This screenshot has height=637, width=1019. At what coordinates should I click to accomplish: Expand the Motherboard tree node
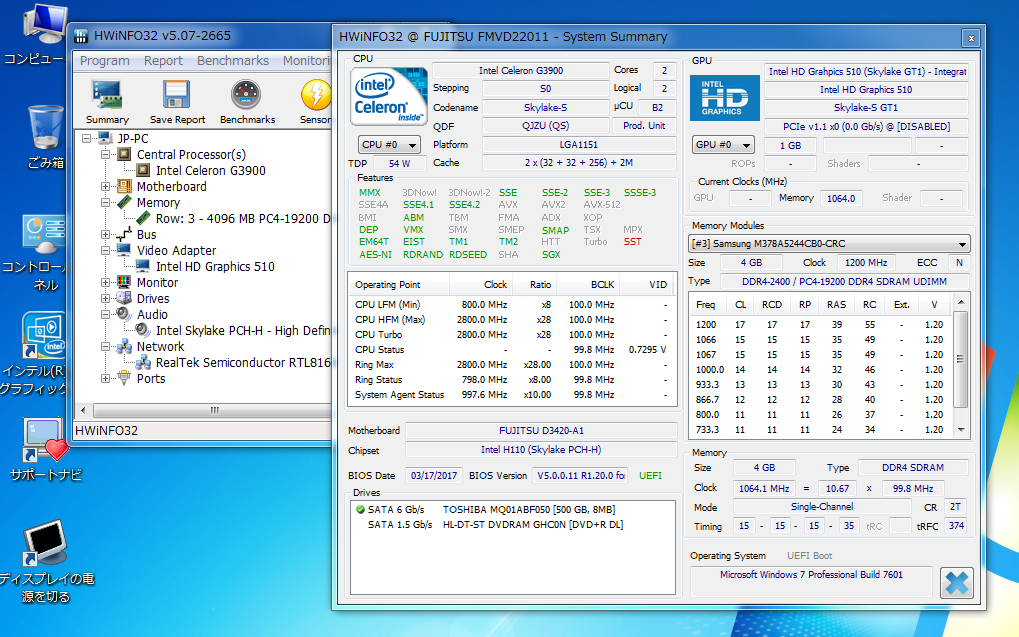pyautogui.click(x=106, y=187)
